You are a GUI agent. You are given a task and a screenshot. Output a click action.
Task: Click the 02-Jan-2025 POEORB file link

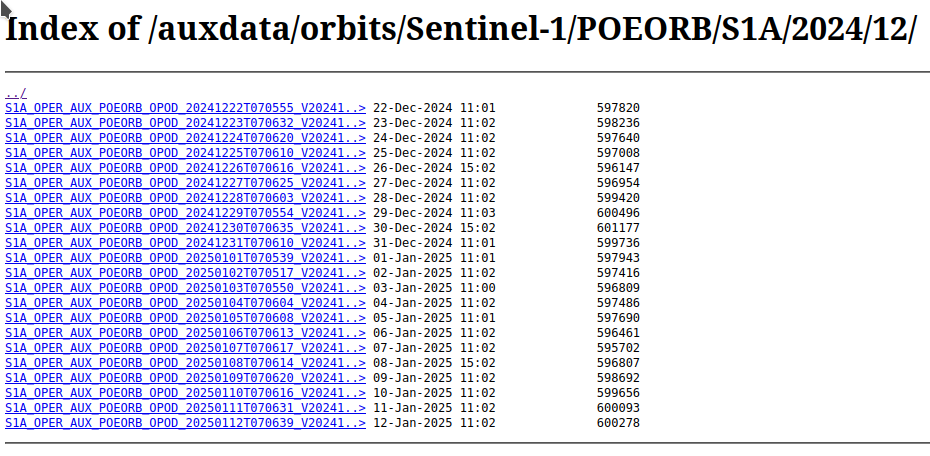185,273
